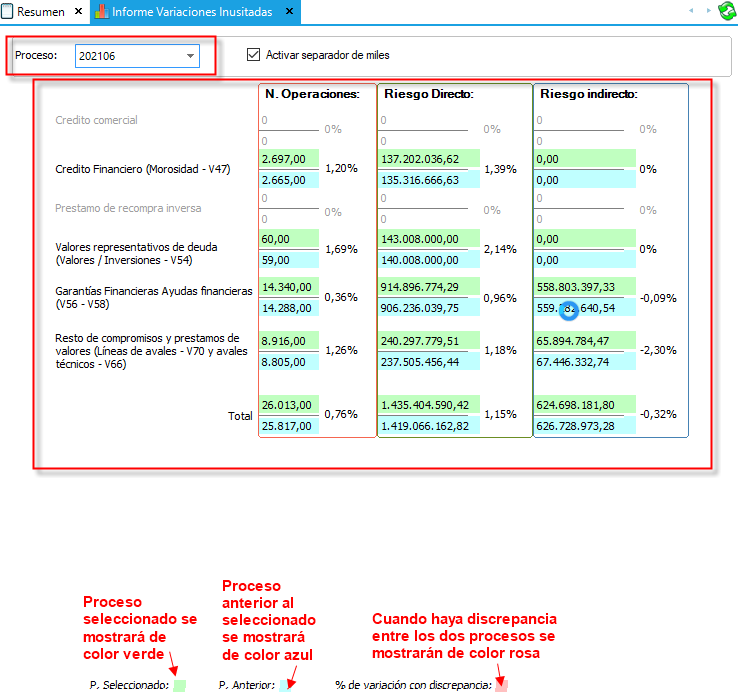Click the pink discrepancy legend swatch
Viewport: 738px width, 693px height.
501,685
